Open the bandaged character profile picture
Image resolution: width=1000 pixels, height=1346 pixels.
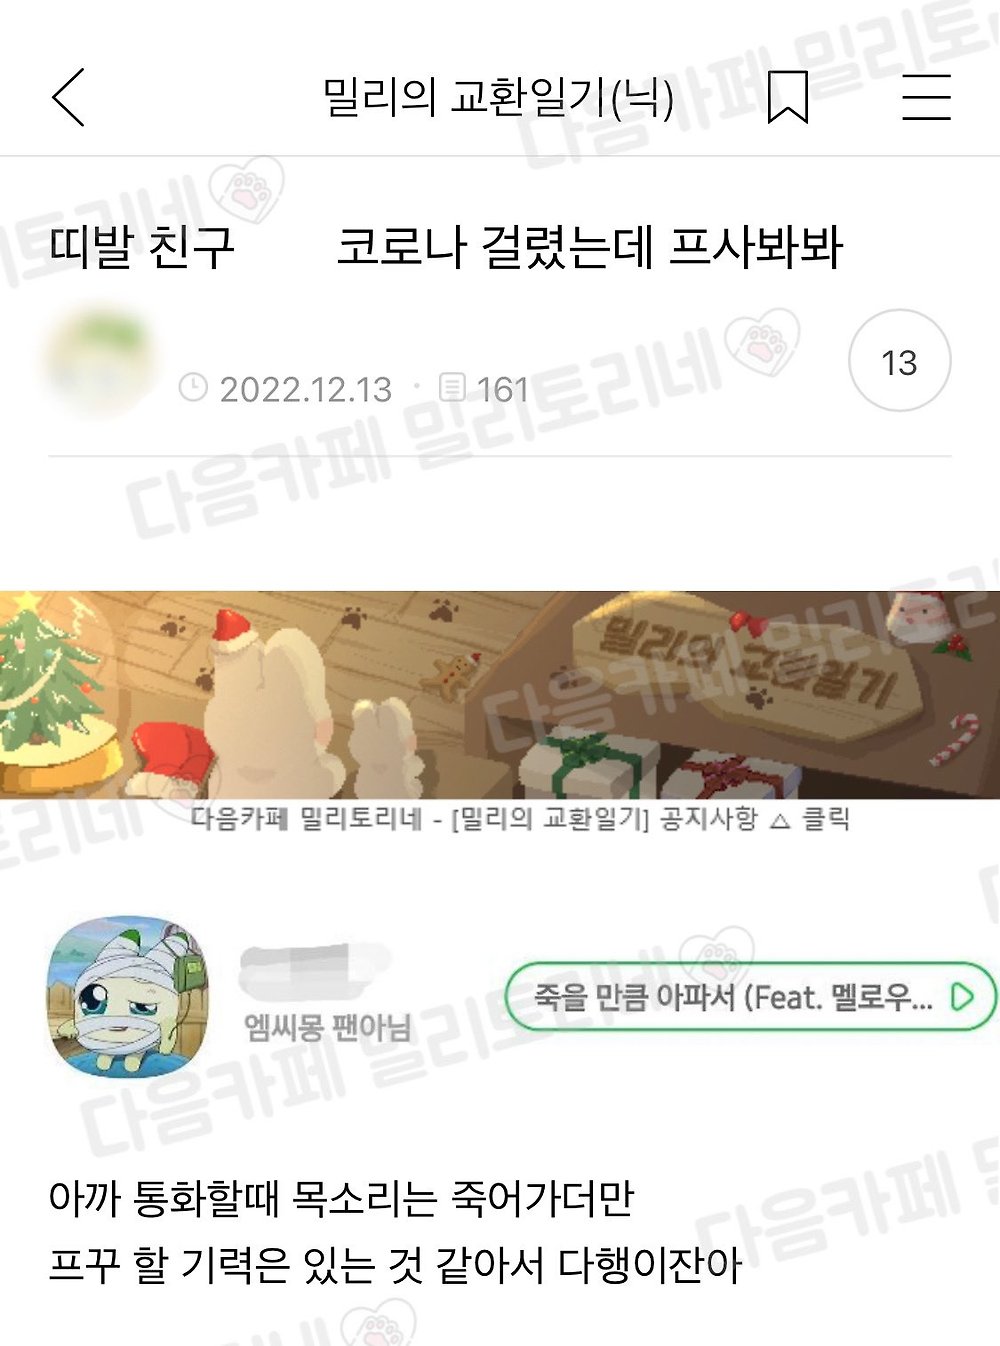(128, 996)
